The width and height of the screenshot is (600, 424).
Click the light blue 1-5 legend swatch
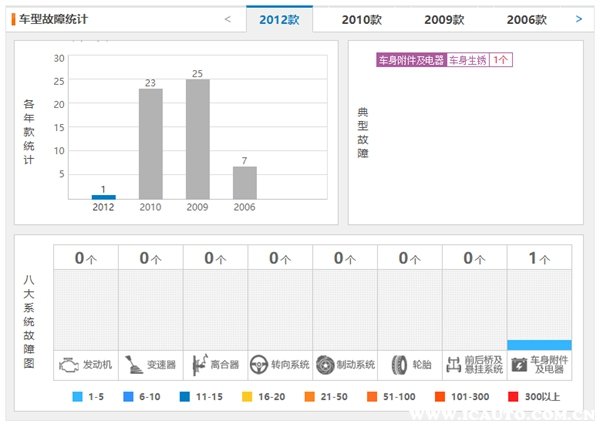pos(78,397)
